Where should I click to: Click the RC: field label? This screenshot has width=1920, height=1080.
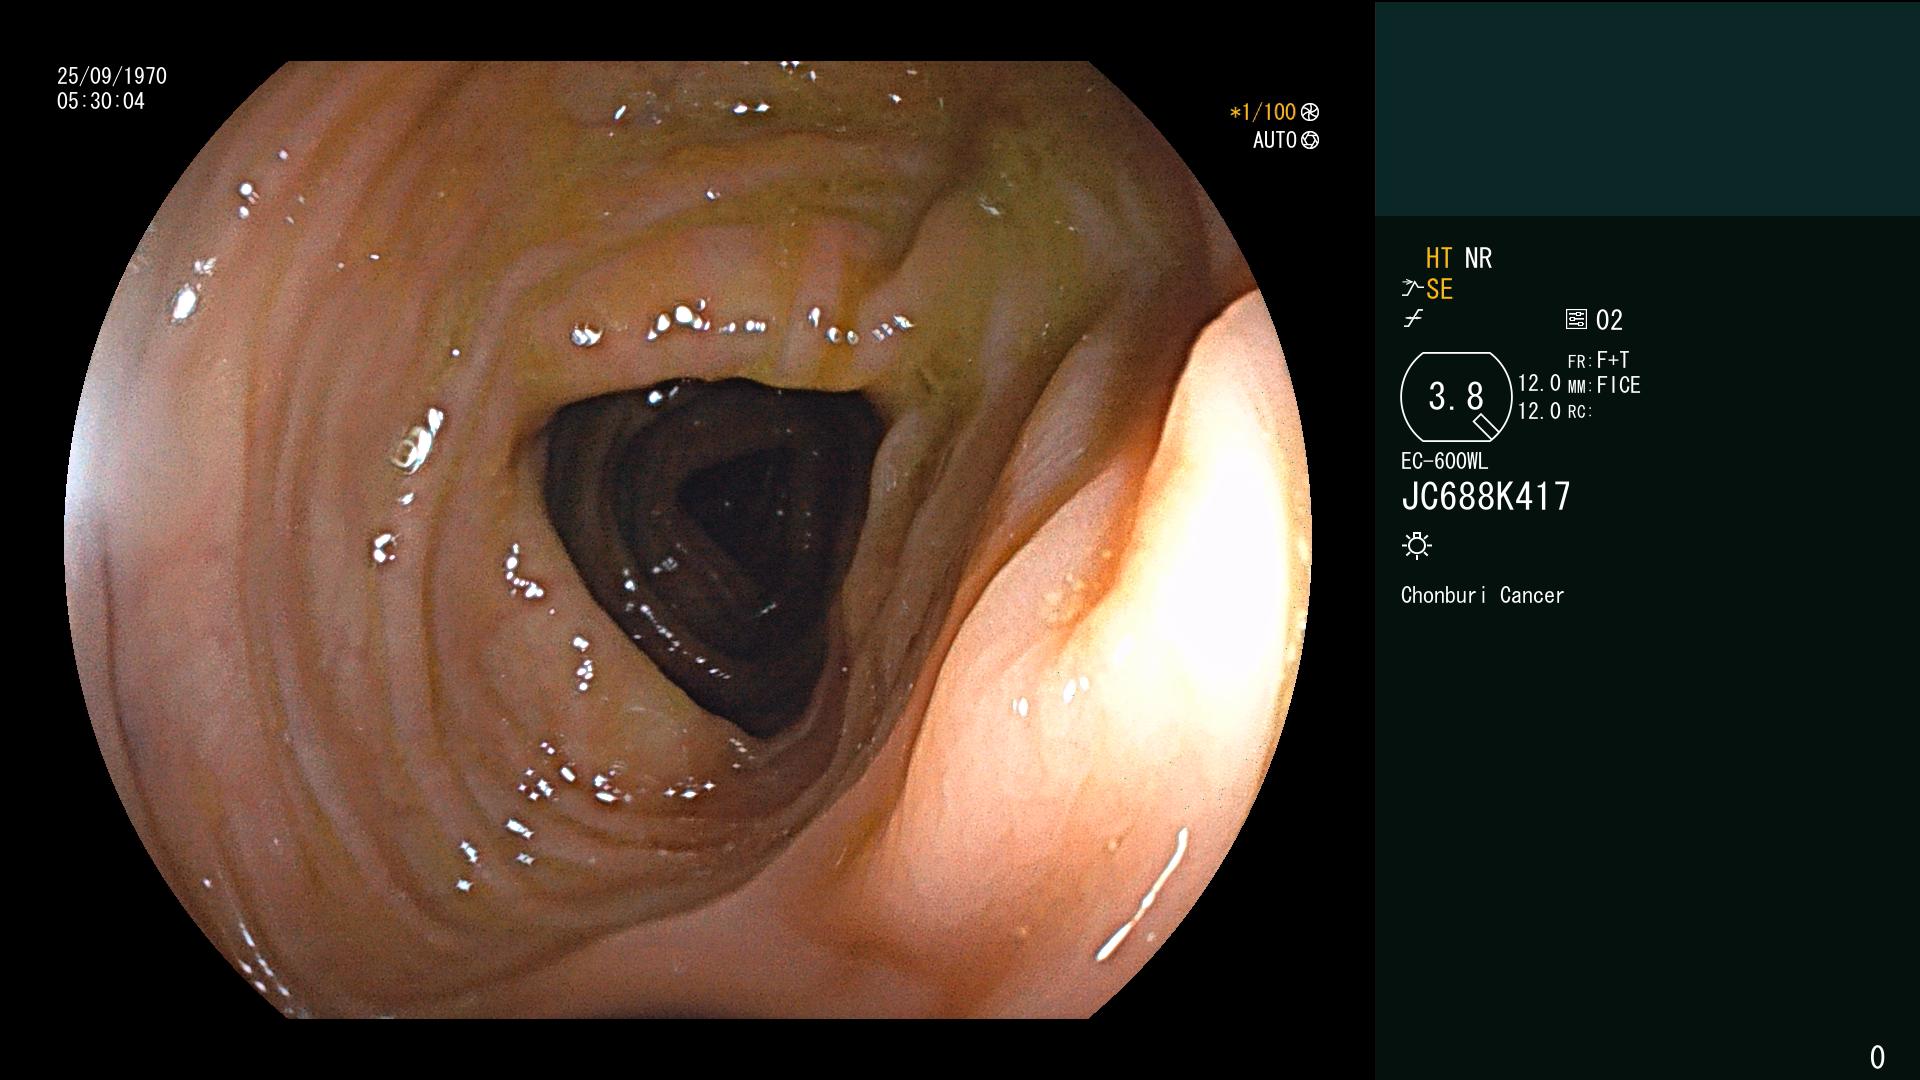click(1580, 412)
